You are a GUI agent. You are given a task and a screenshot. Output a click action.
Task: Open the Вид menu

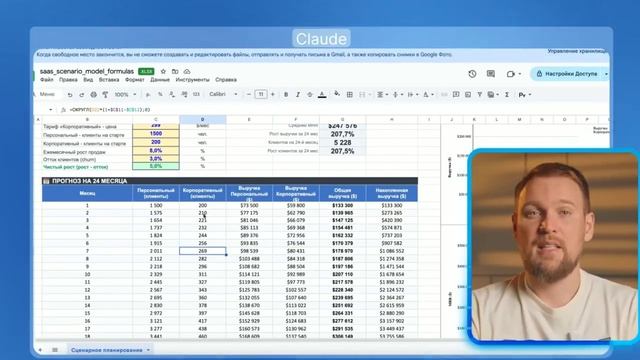(88, 80)
